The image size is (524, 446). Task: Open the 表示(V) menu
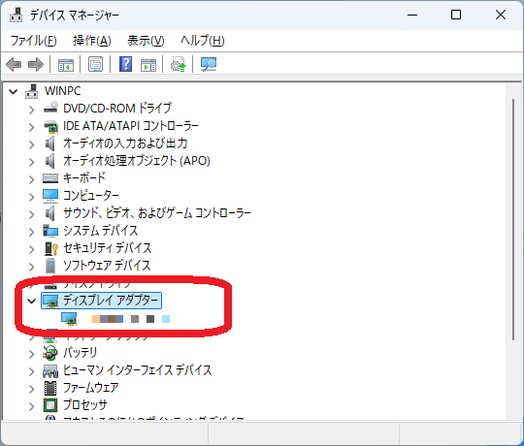click(146, 41)
